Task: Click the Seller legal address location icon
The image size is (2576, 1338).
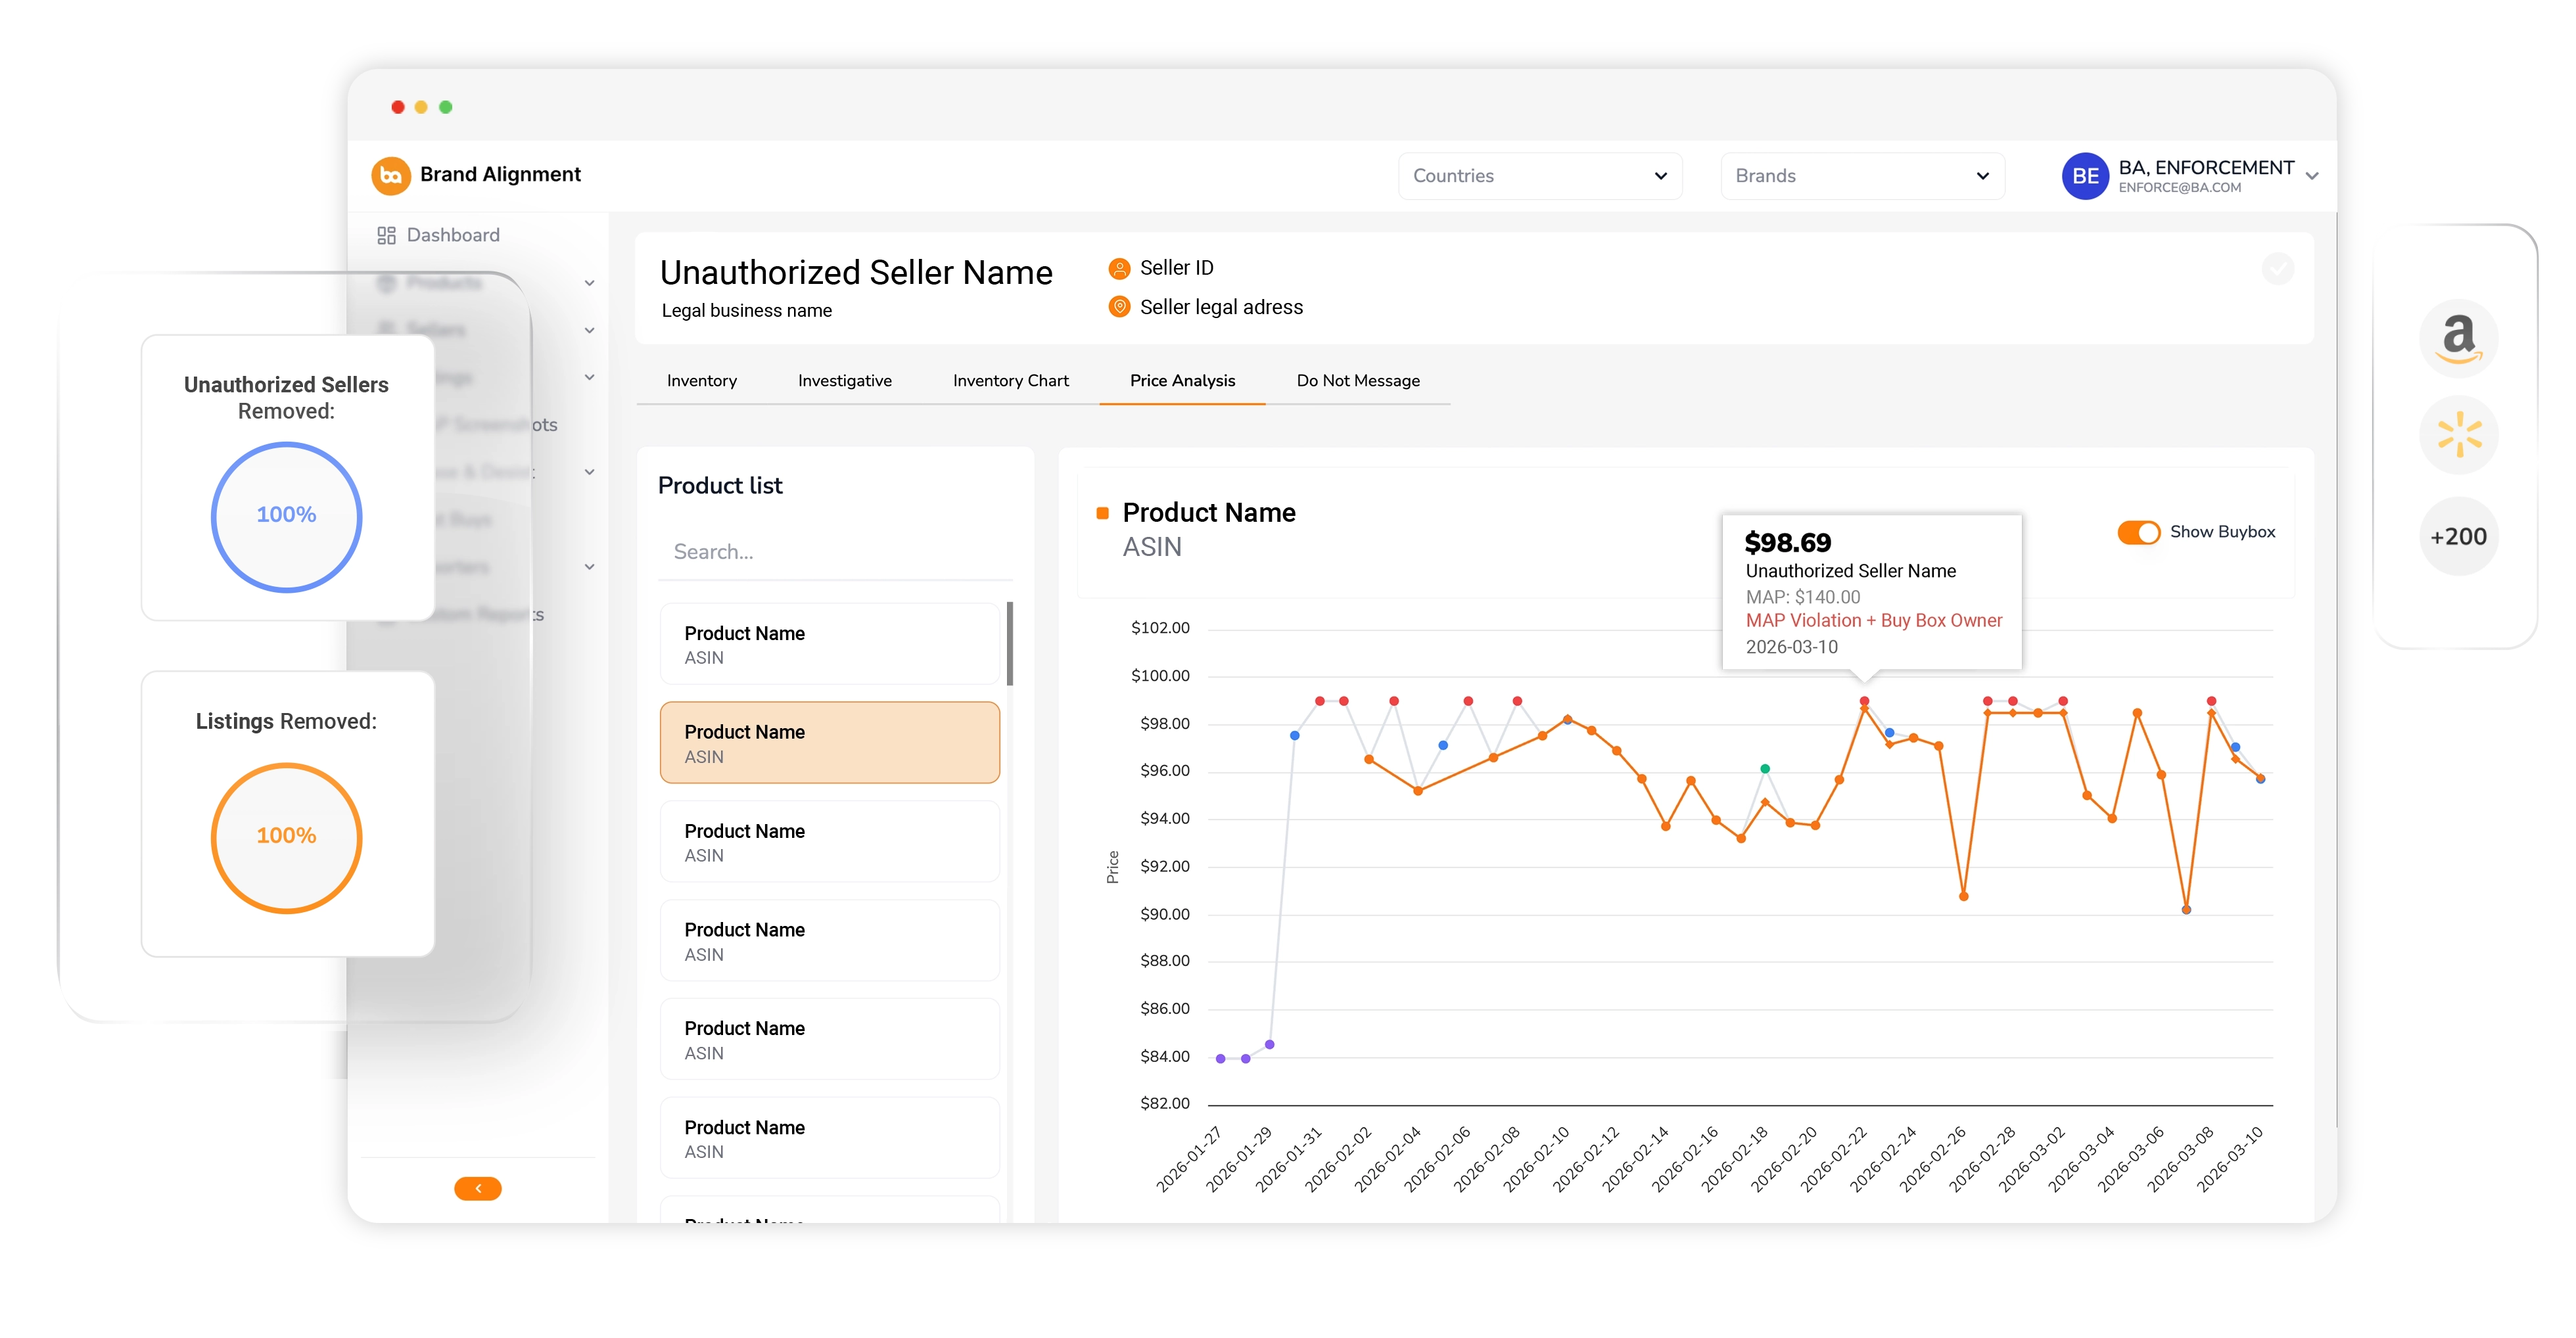Action: coord(1118,307)
